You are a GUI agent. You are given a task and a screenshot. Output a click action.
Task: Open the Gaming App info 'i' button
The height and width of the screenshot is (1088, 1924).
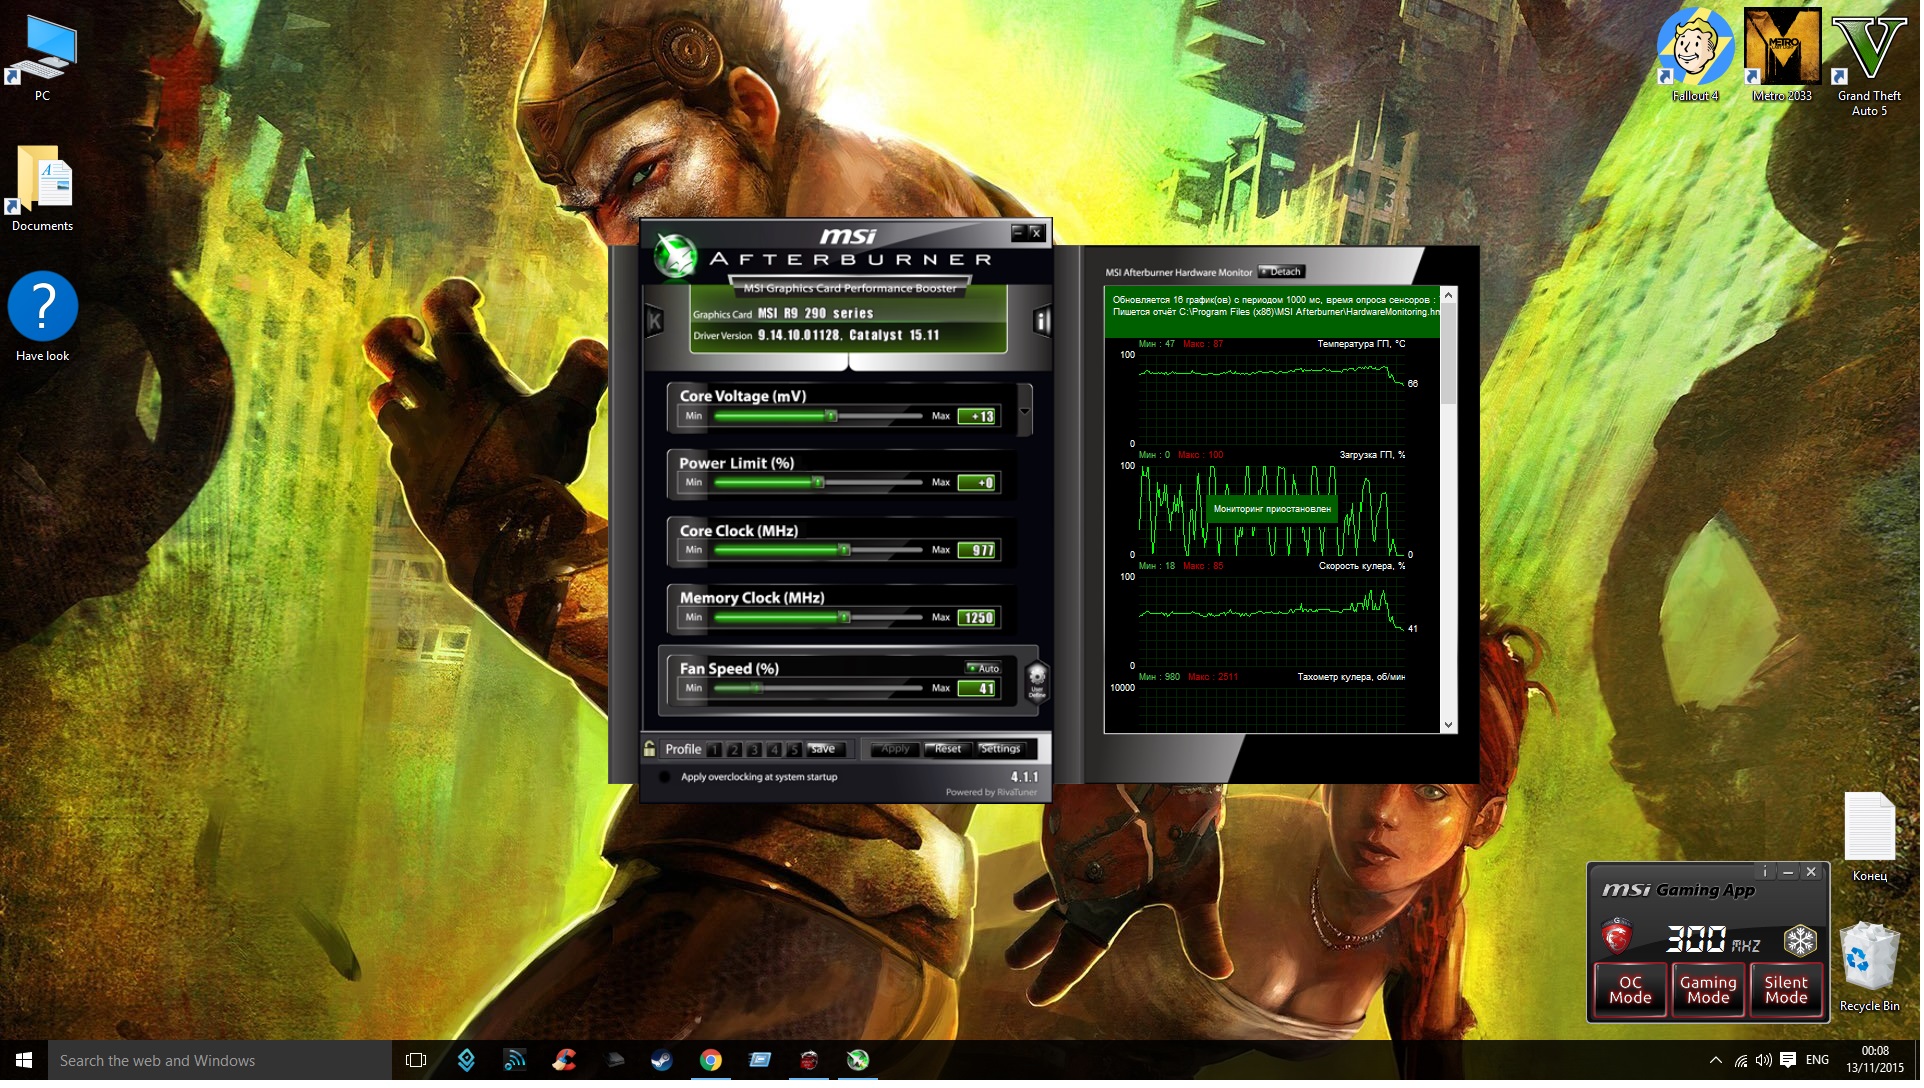click(1766, 873)
